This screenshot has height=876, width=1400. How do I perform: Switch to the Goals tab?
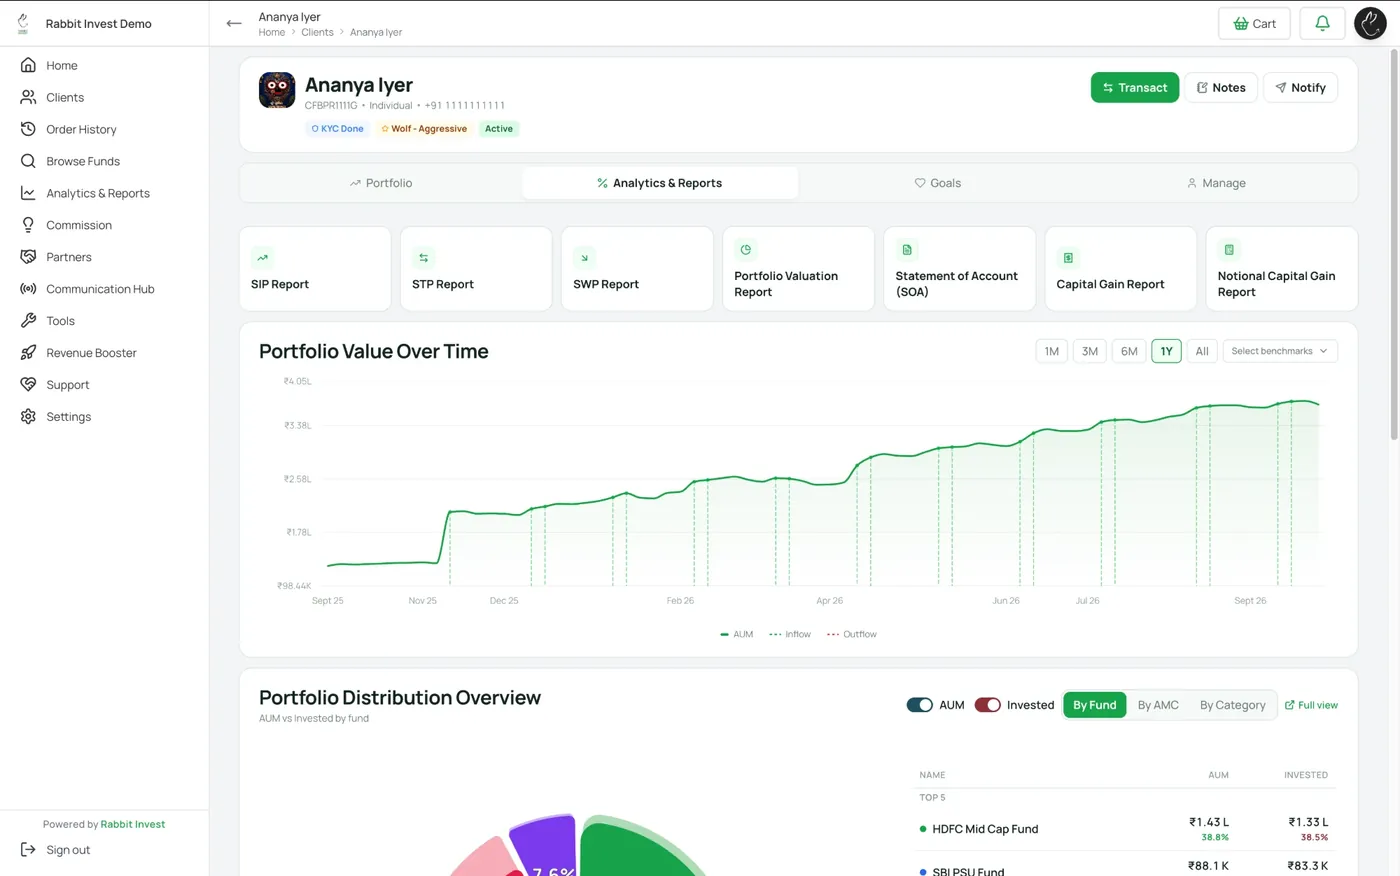coord(937,183)
